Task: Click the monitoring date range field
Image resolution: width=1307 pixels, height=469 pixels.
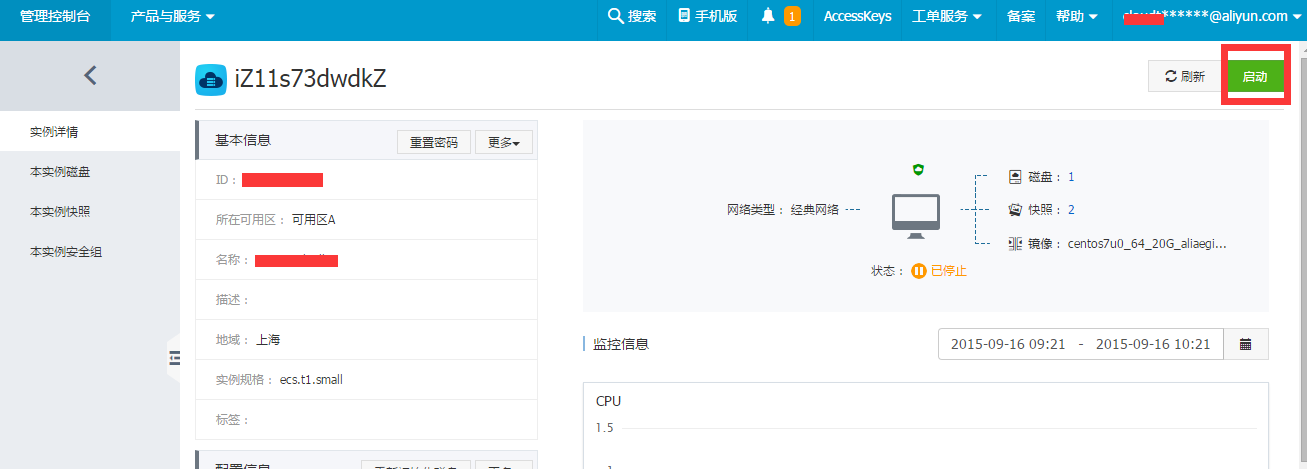Action: [x=1080, y=344]
